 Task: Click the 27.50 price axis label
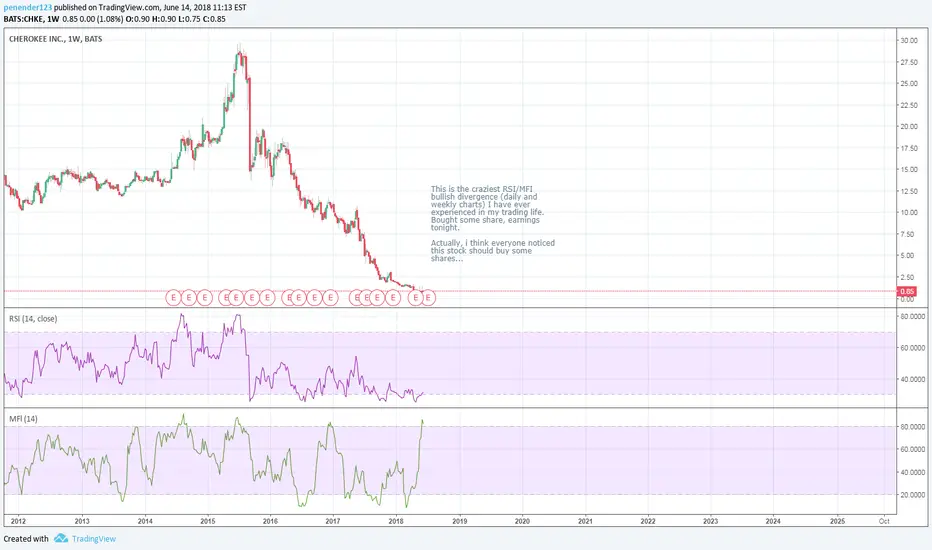(909, 62)
